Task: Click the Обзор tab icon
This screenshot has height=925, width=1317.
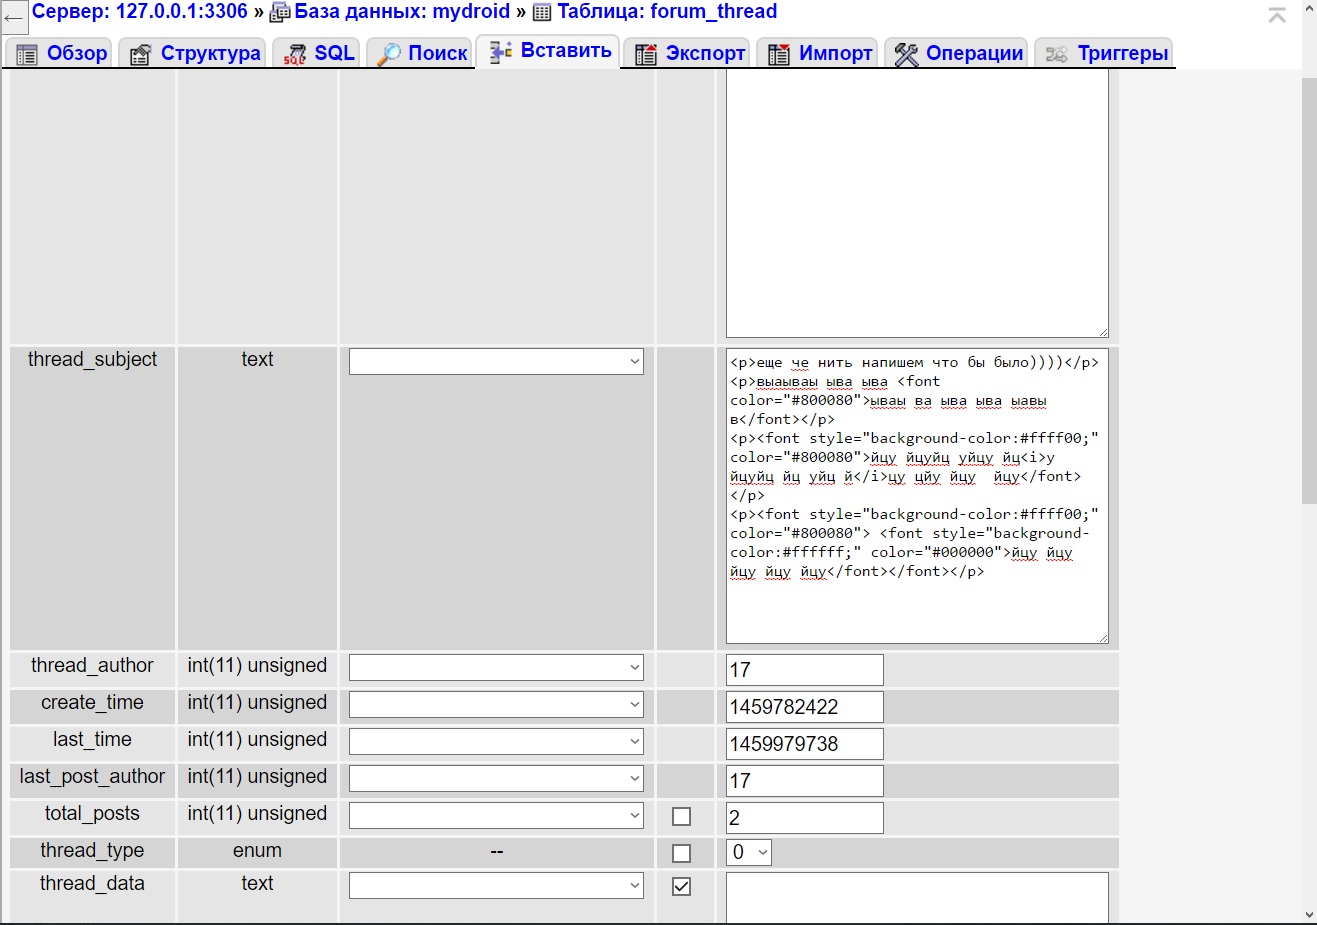Action: [x=27, y=54]
